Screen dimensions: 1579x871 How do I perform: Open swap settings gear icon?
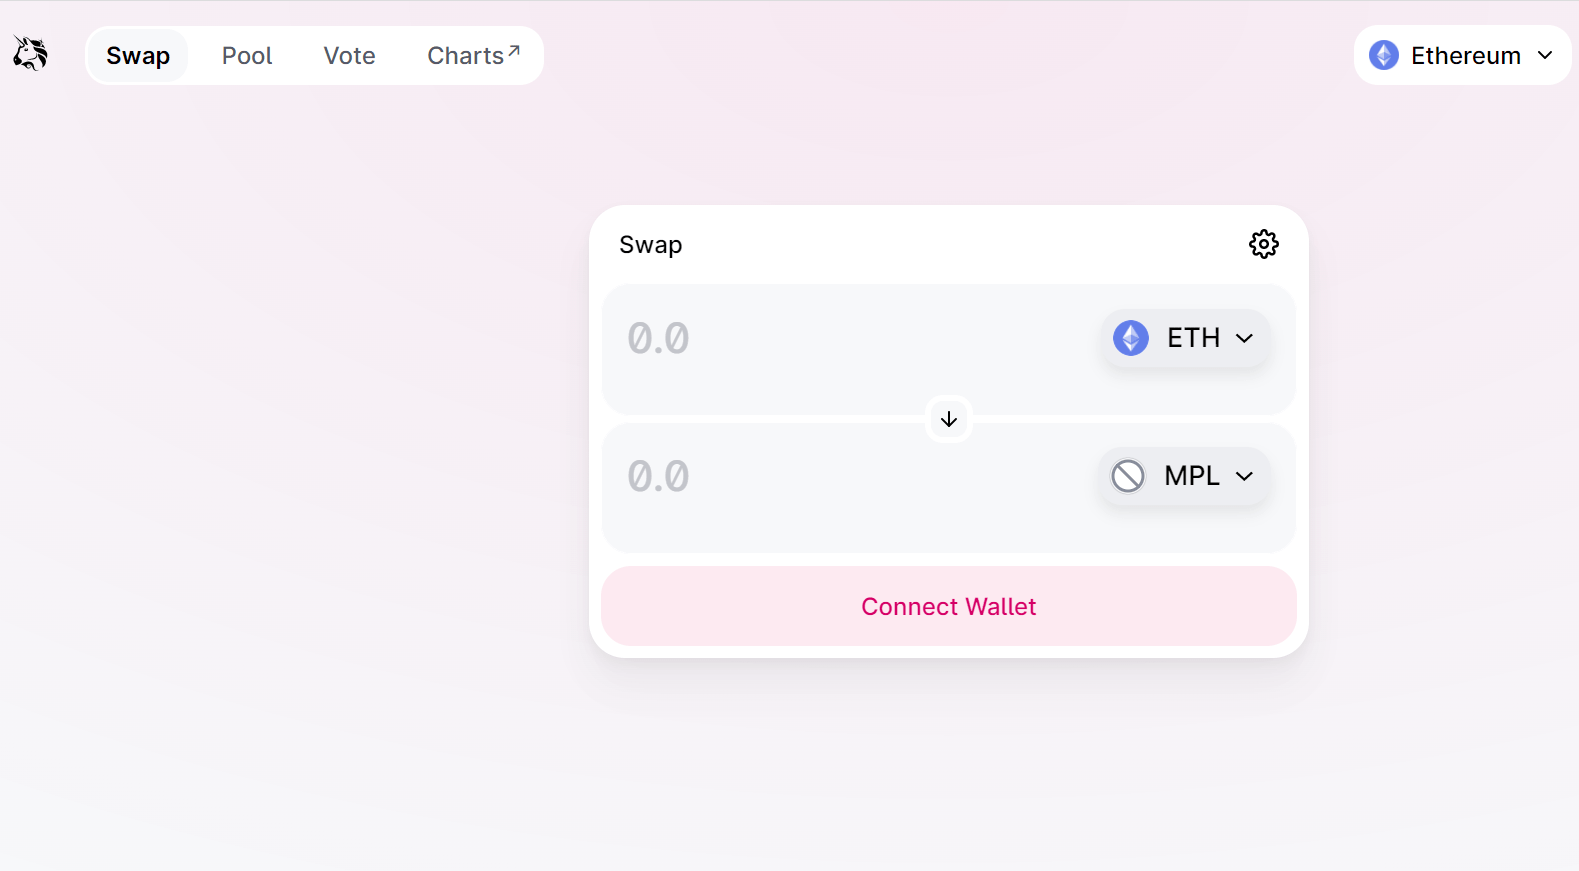click(x=1263, y=244)
